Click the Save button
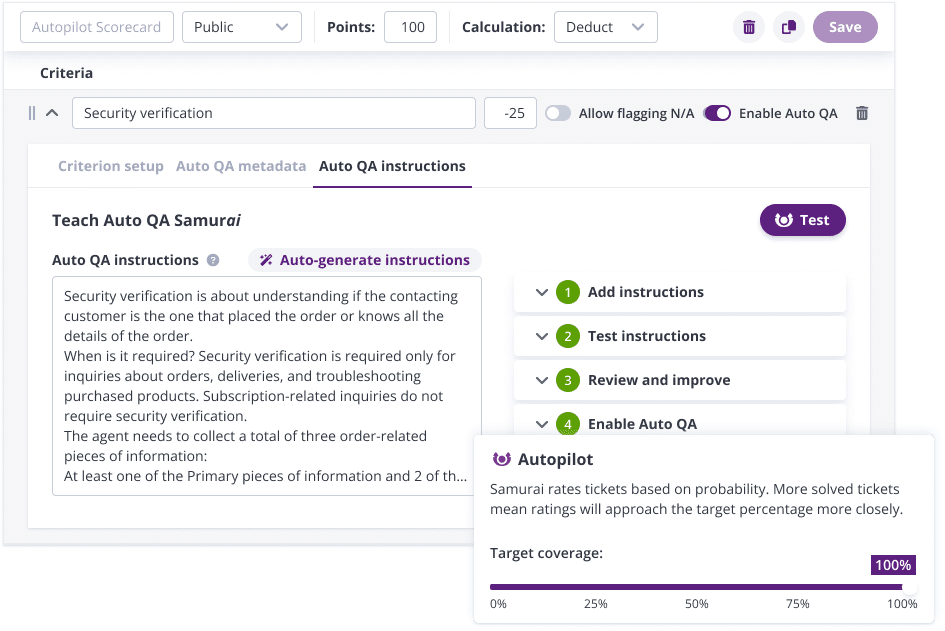945x631 pixels. click(x=844, y=27)
